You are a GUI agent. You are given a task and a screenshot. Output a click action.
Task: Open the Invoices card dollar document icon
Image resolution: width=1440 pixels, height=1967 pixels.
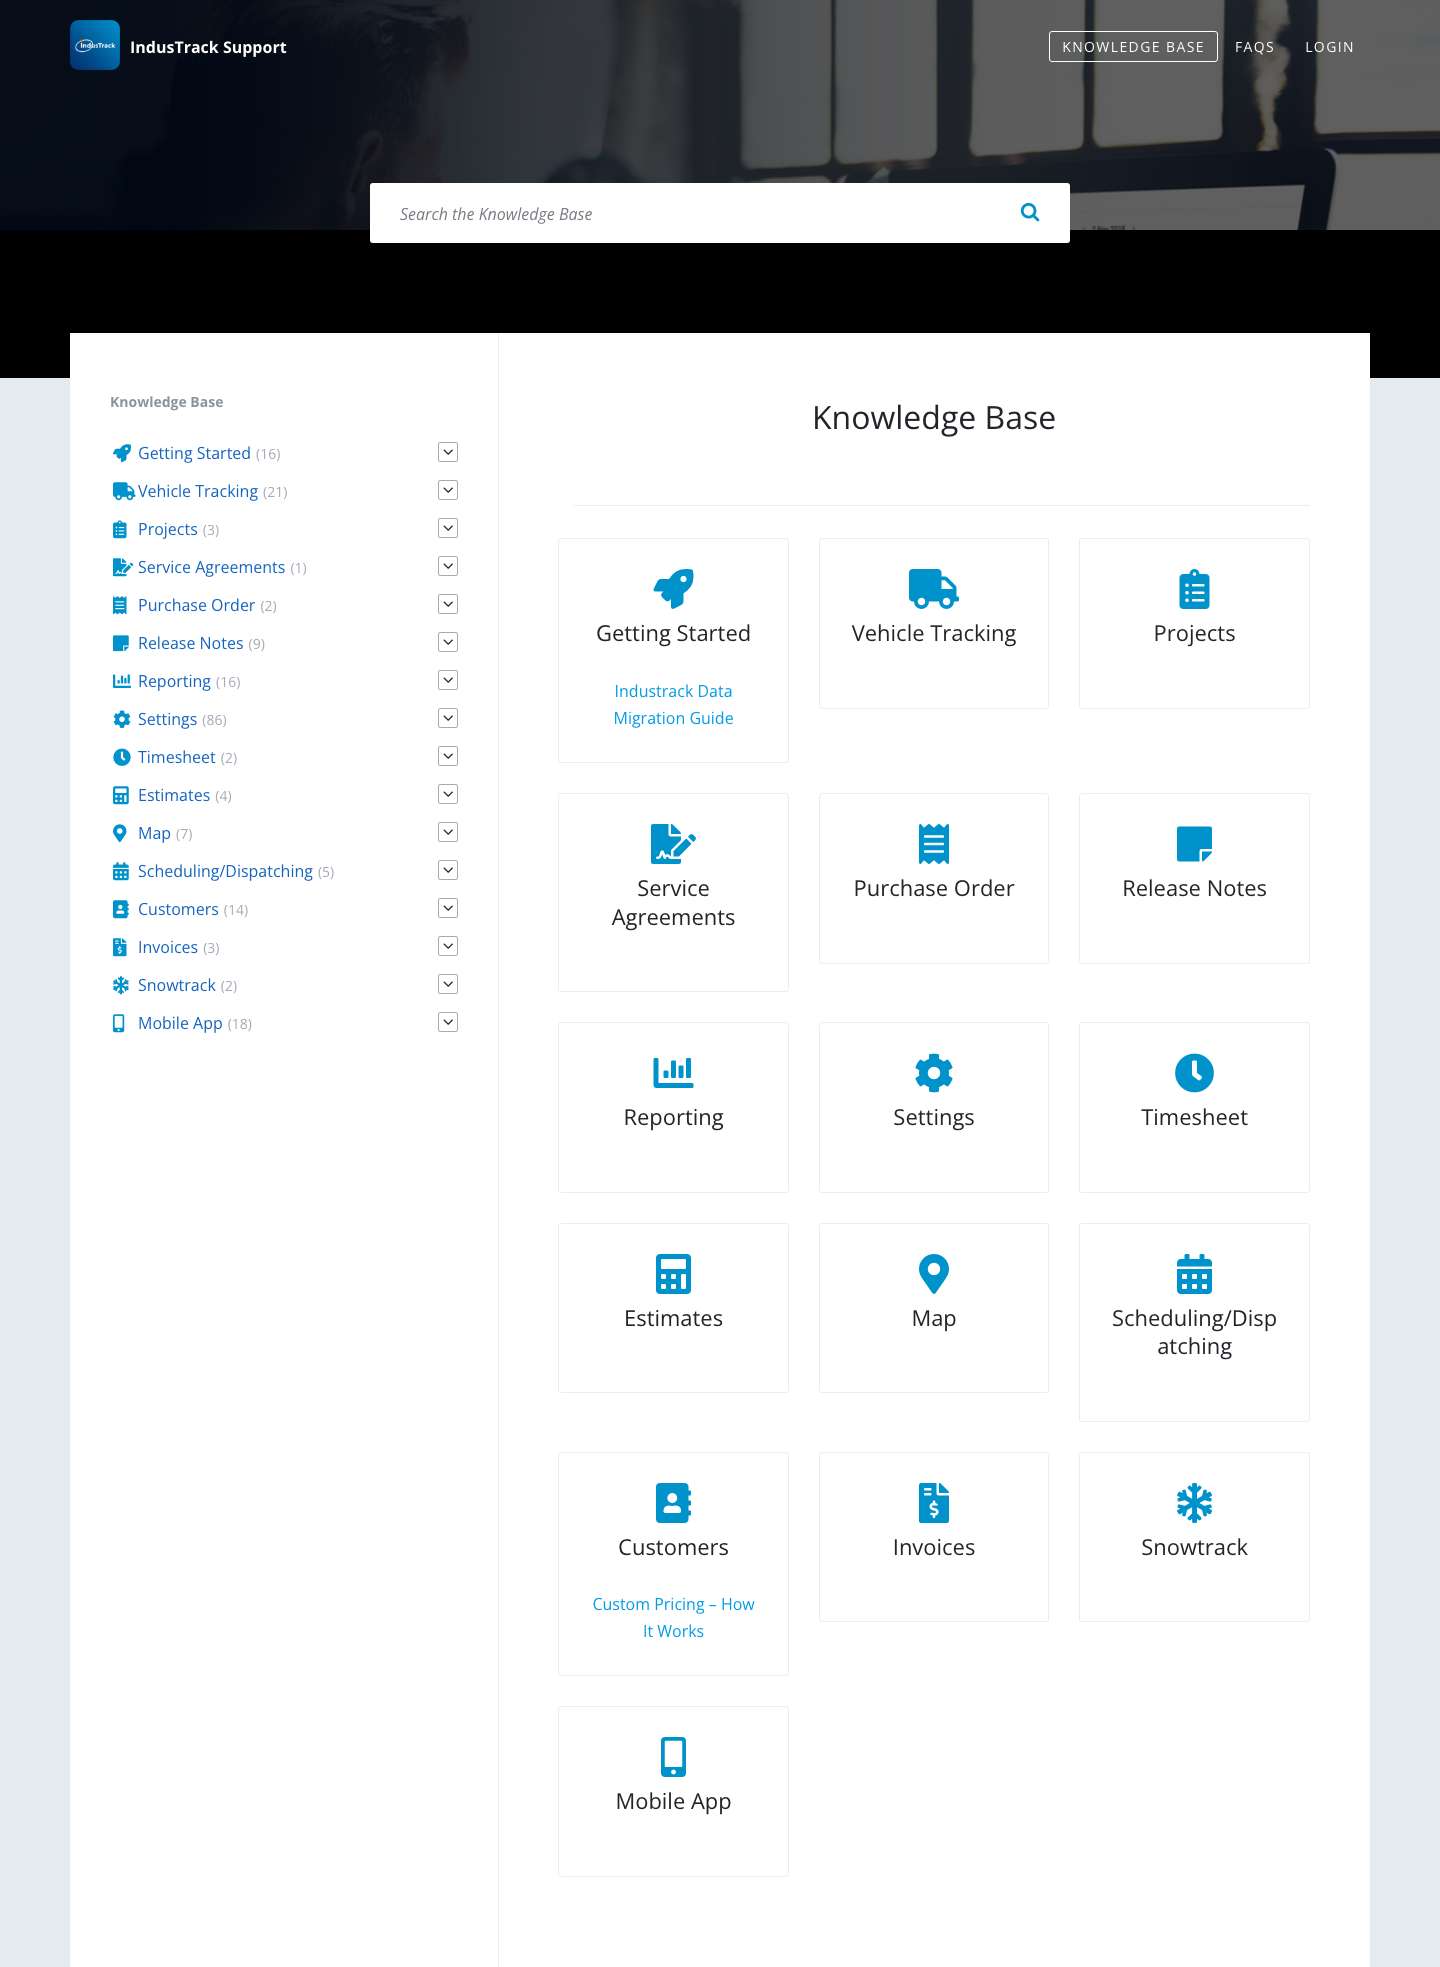pos(934,1502)
